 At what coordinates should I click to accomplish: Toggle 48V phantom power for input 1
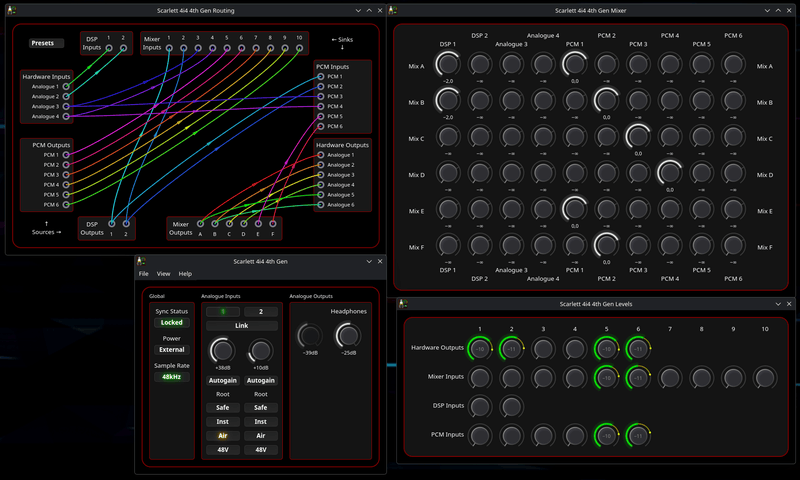point(222,450)
